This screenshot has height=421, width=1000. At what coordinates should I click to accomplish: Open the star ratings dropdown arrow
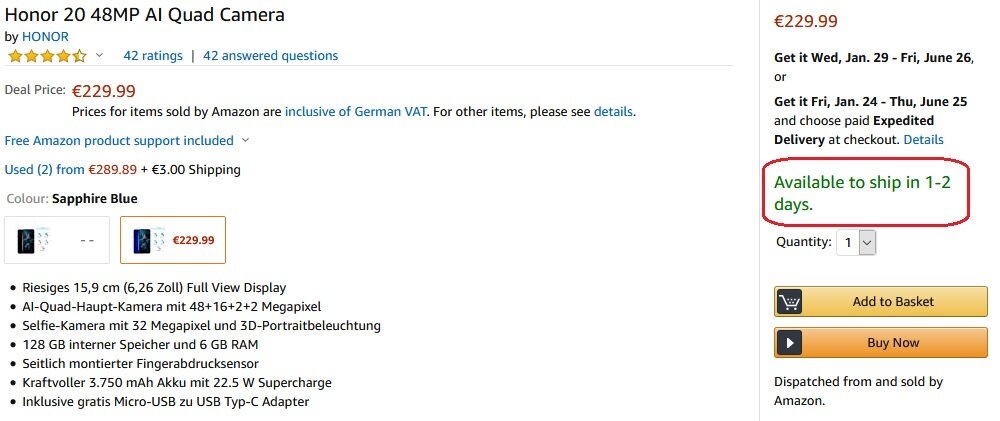99,56
